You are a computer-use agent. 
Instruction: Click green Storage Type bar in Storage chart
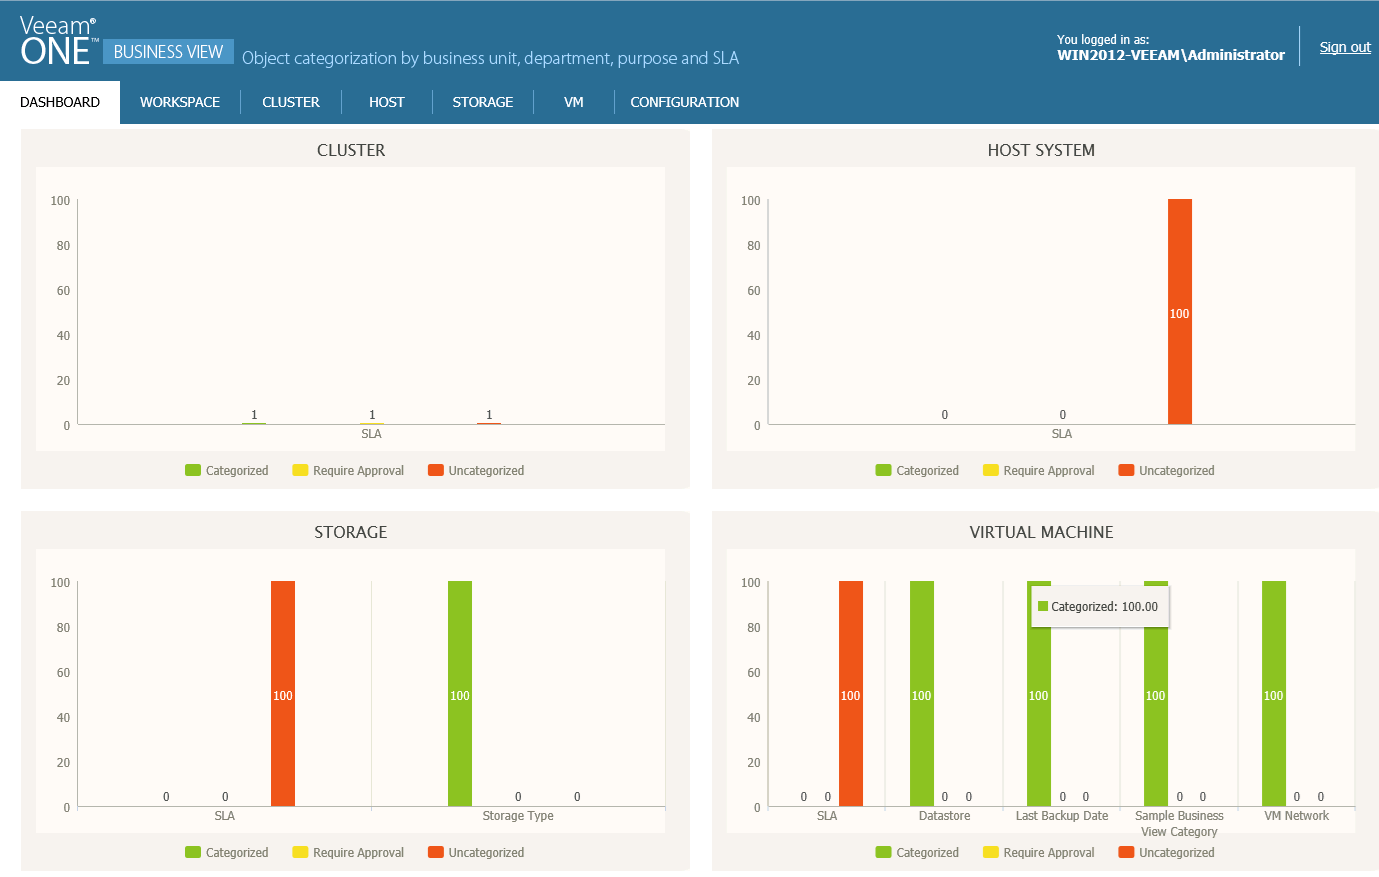coord(460,694)
